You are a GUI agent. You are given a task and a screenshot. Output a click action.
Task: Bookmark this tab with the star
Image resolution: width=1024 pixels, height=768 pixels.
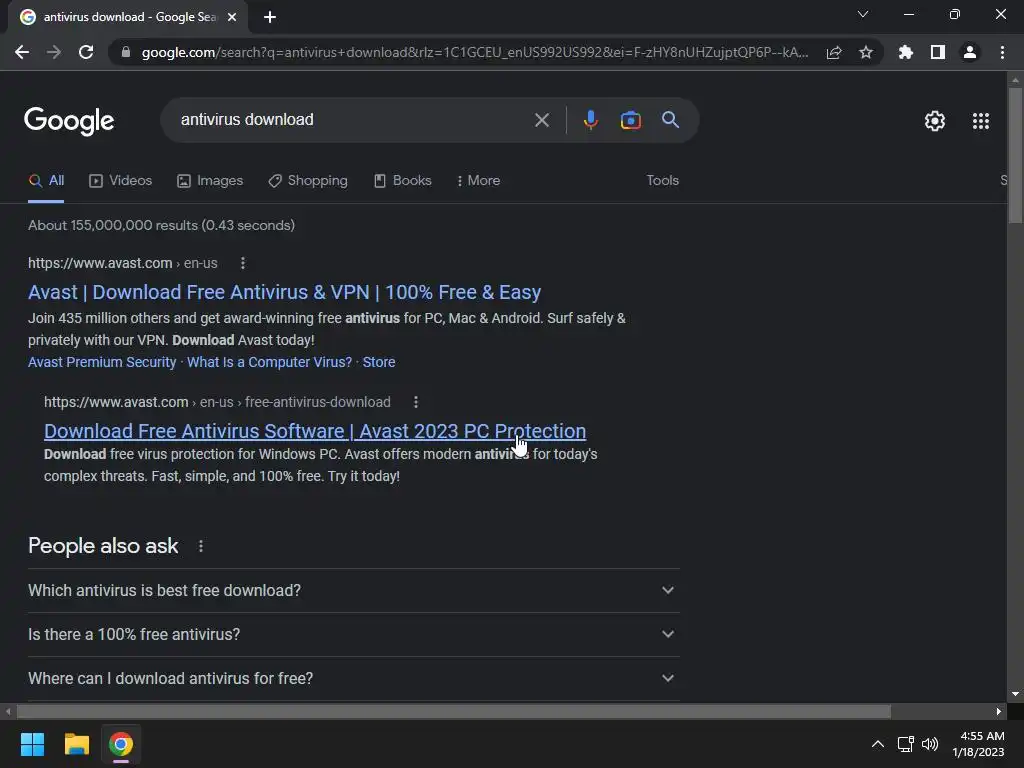click(x=866, y=52)
